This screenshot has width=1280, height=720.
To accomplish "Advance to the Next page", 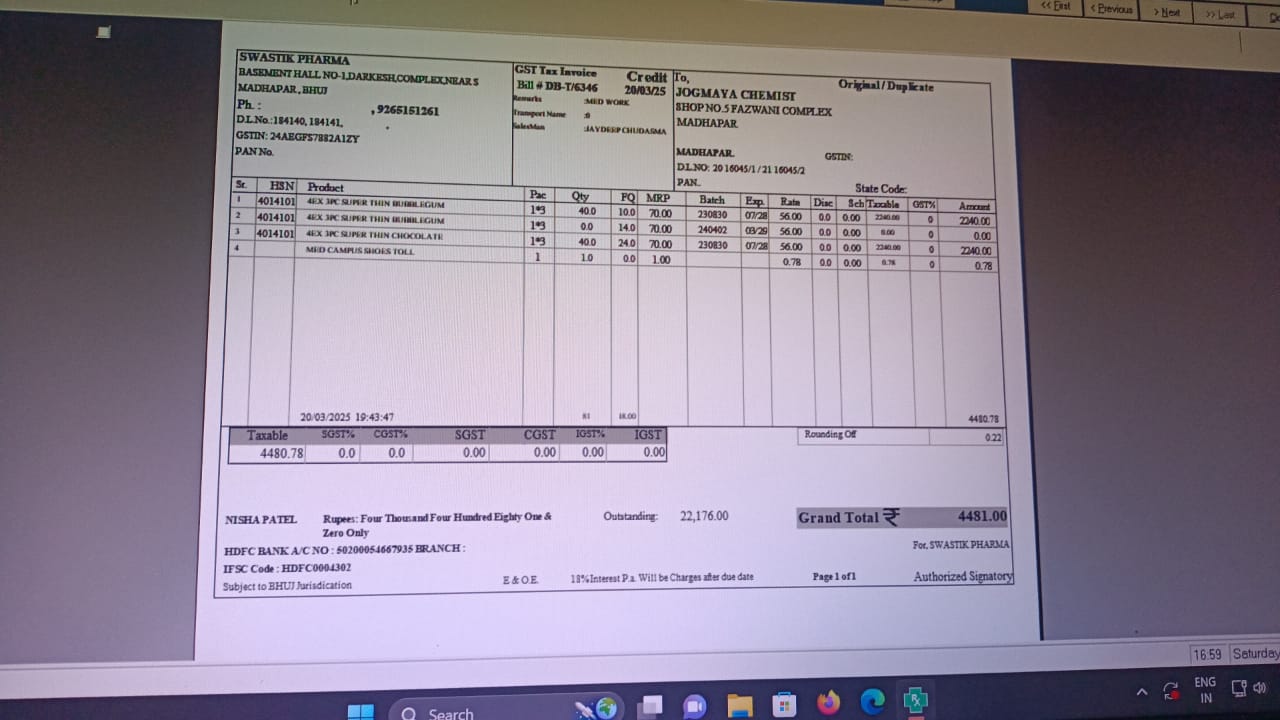I will [x=1167, y=12].
